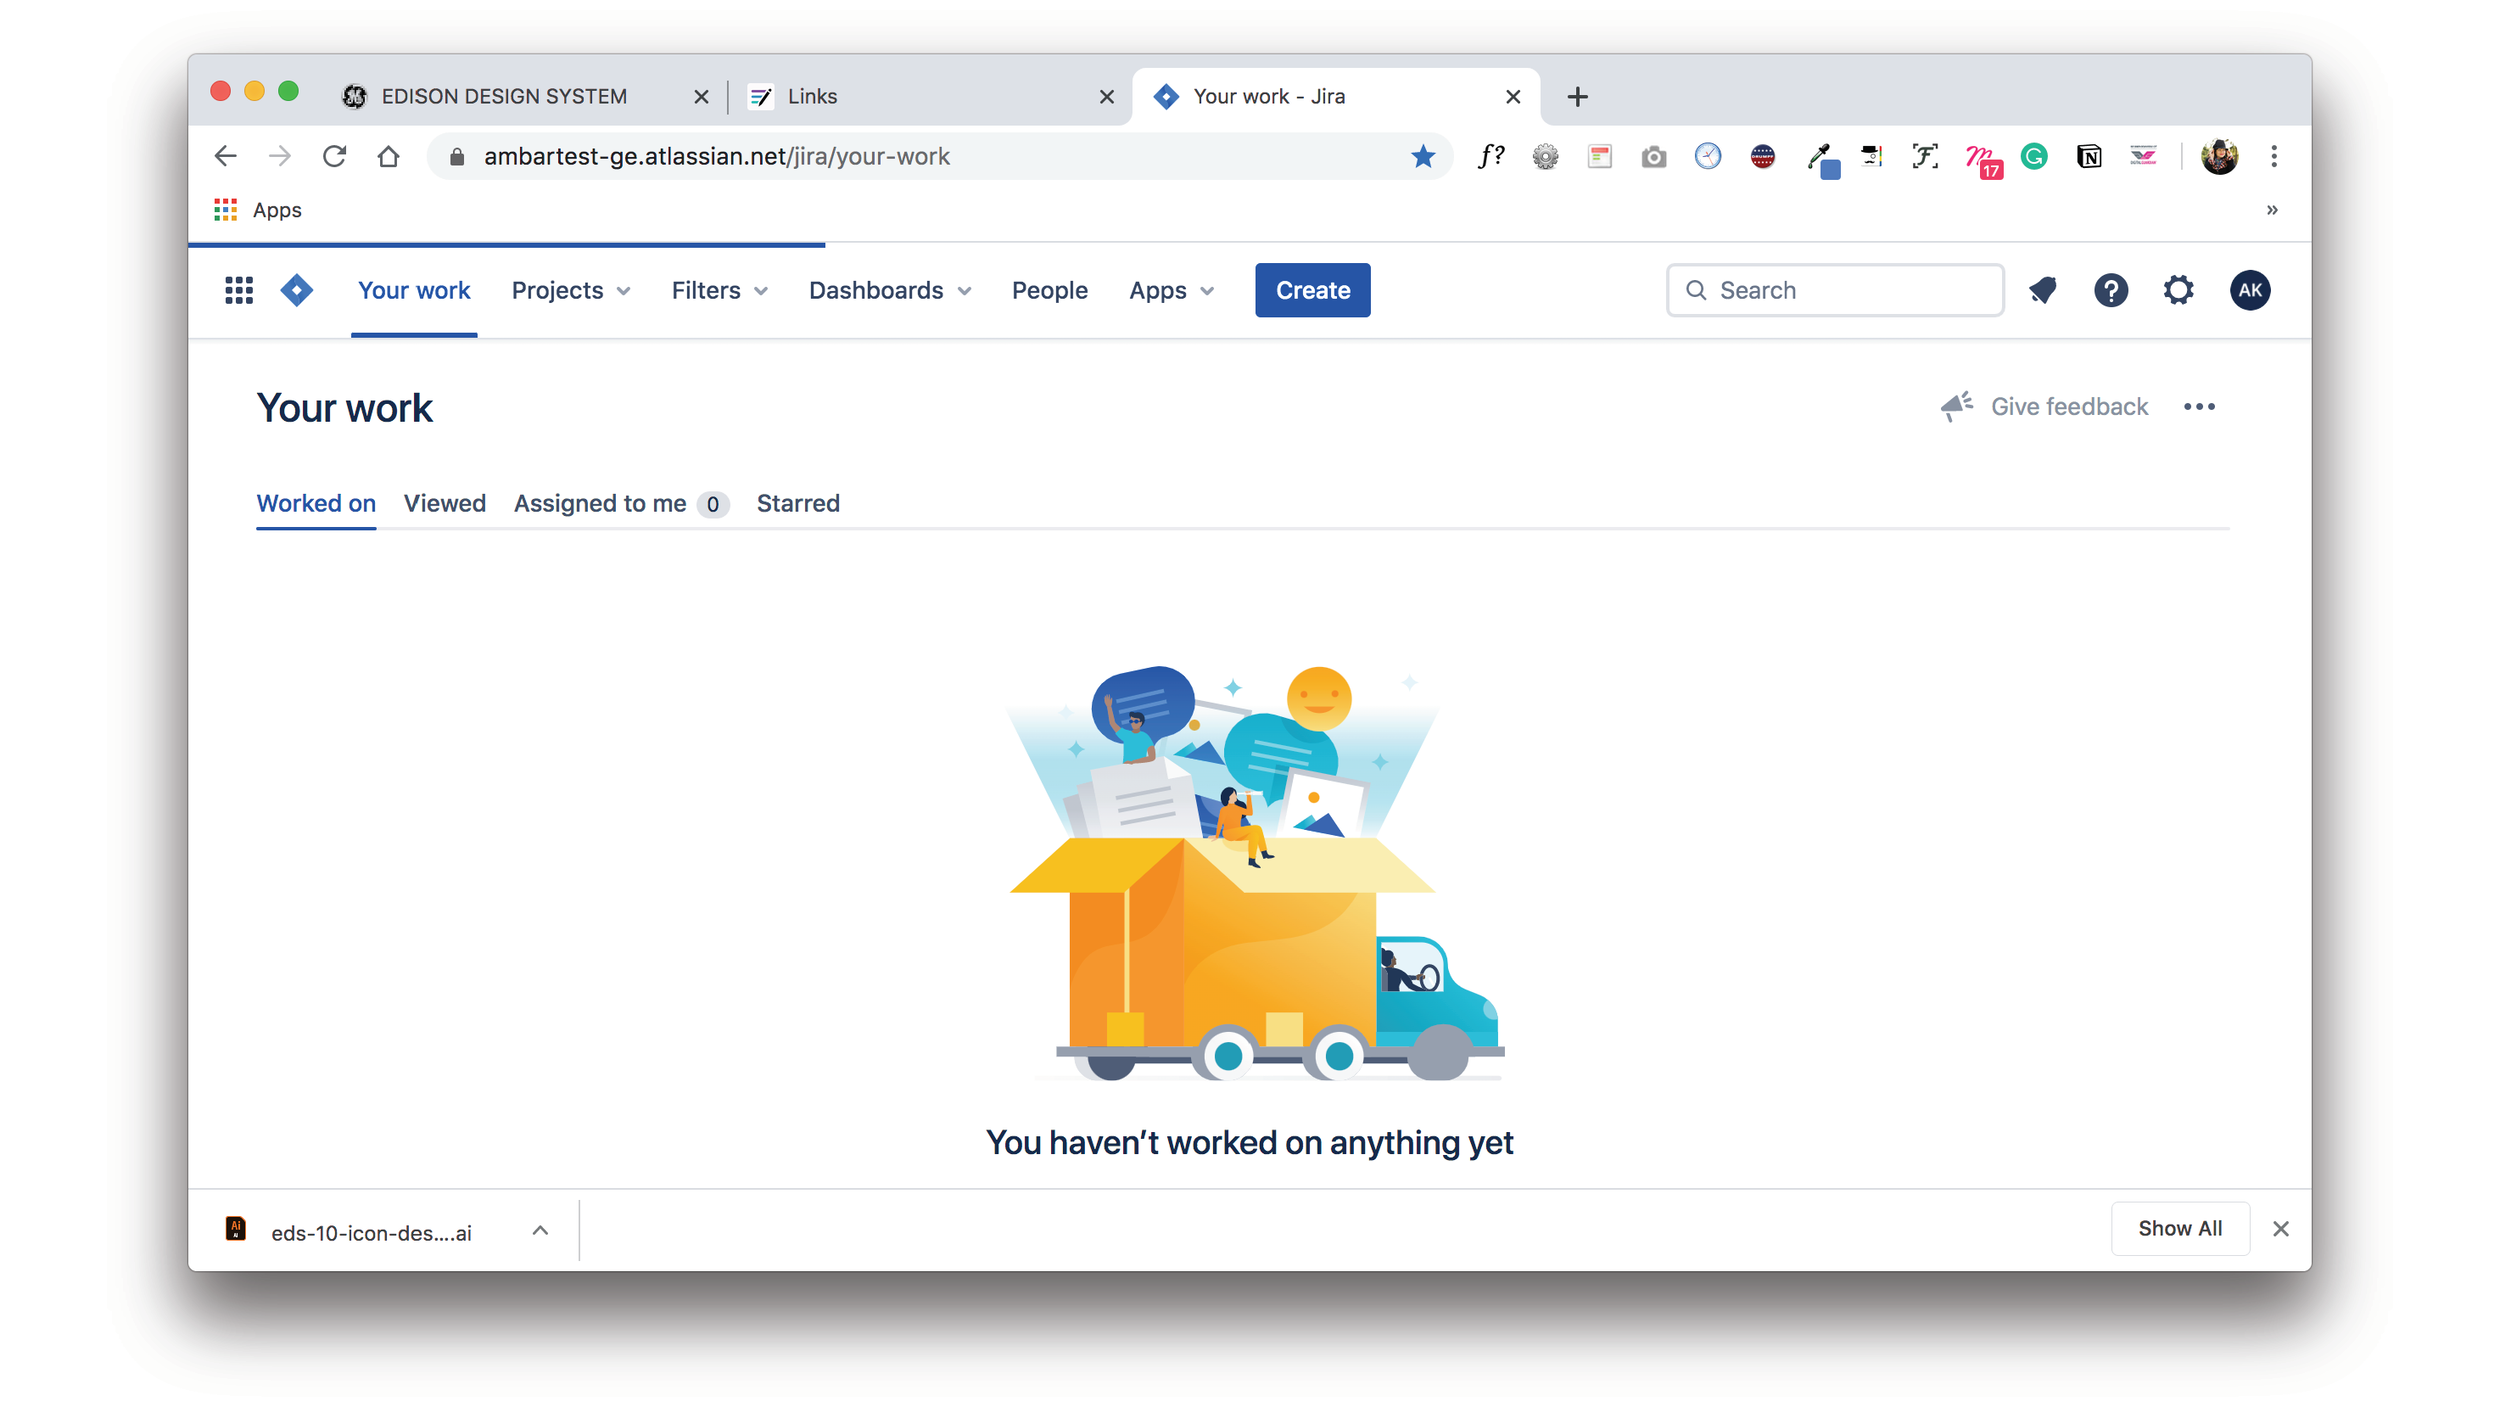Open the Apps bookmarks shortcut

pos(258,210)
